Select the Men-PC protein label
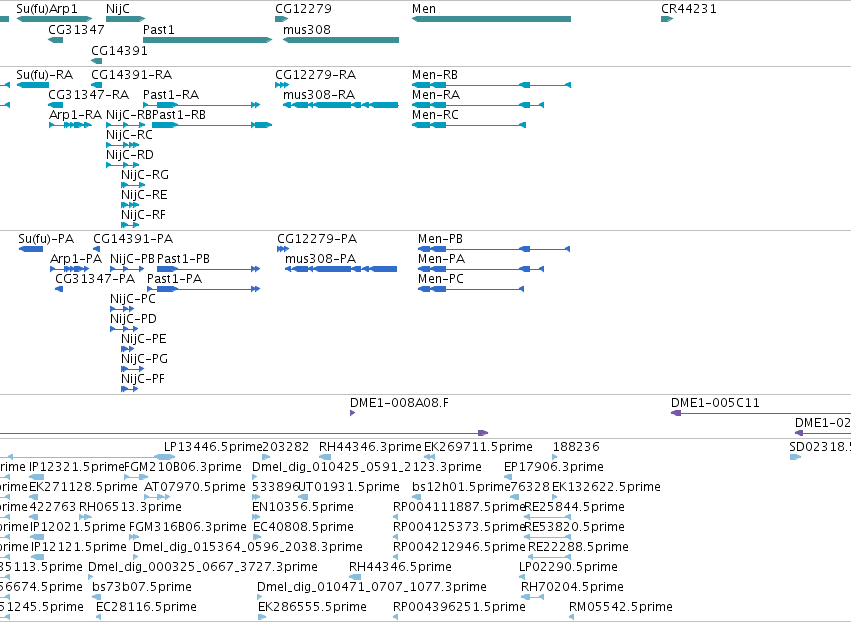The height and width of the screenshot is (622, 851). 441,279
